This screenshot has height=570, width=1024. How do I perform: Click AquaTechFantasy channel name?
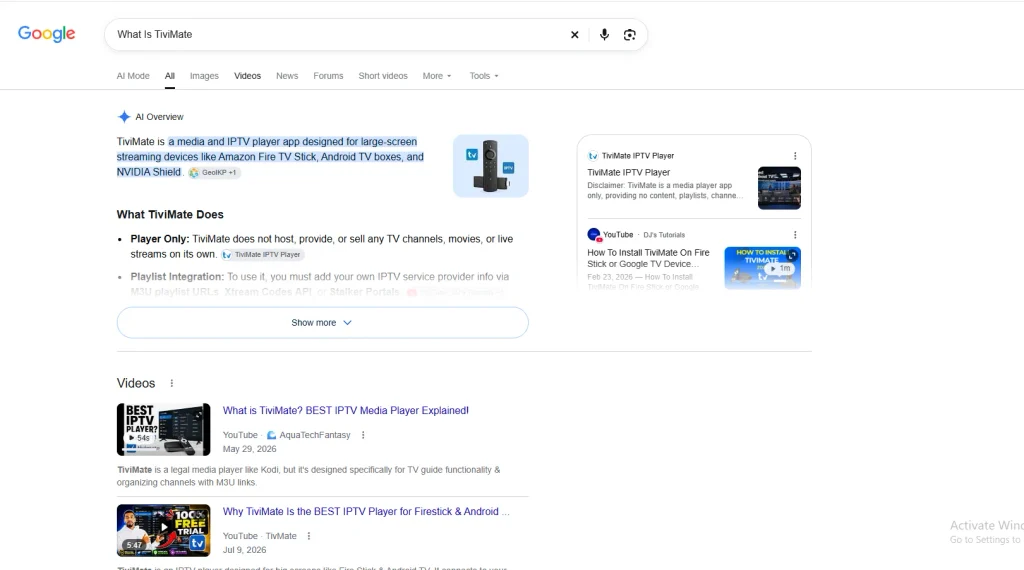(315, 435)
